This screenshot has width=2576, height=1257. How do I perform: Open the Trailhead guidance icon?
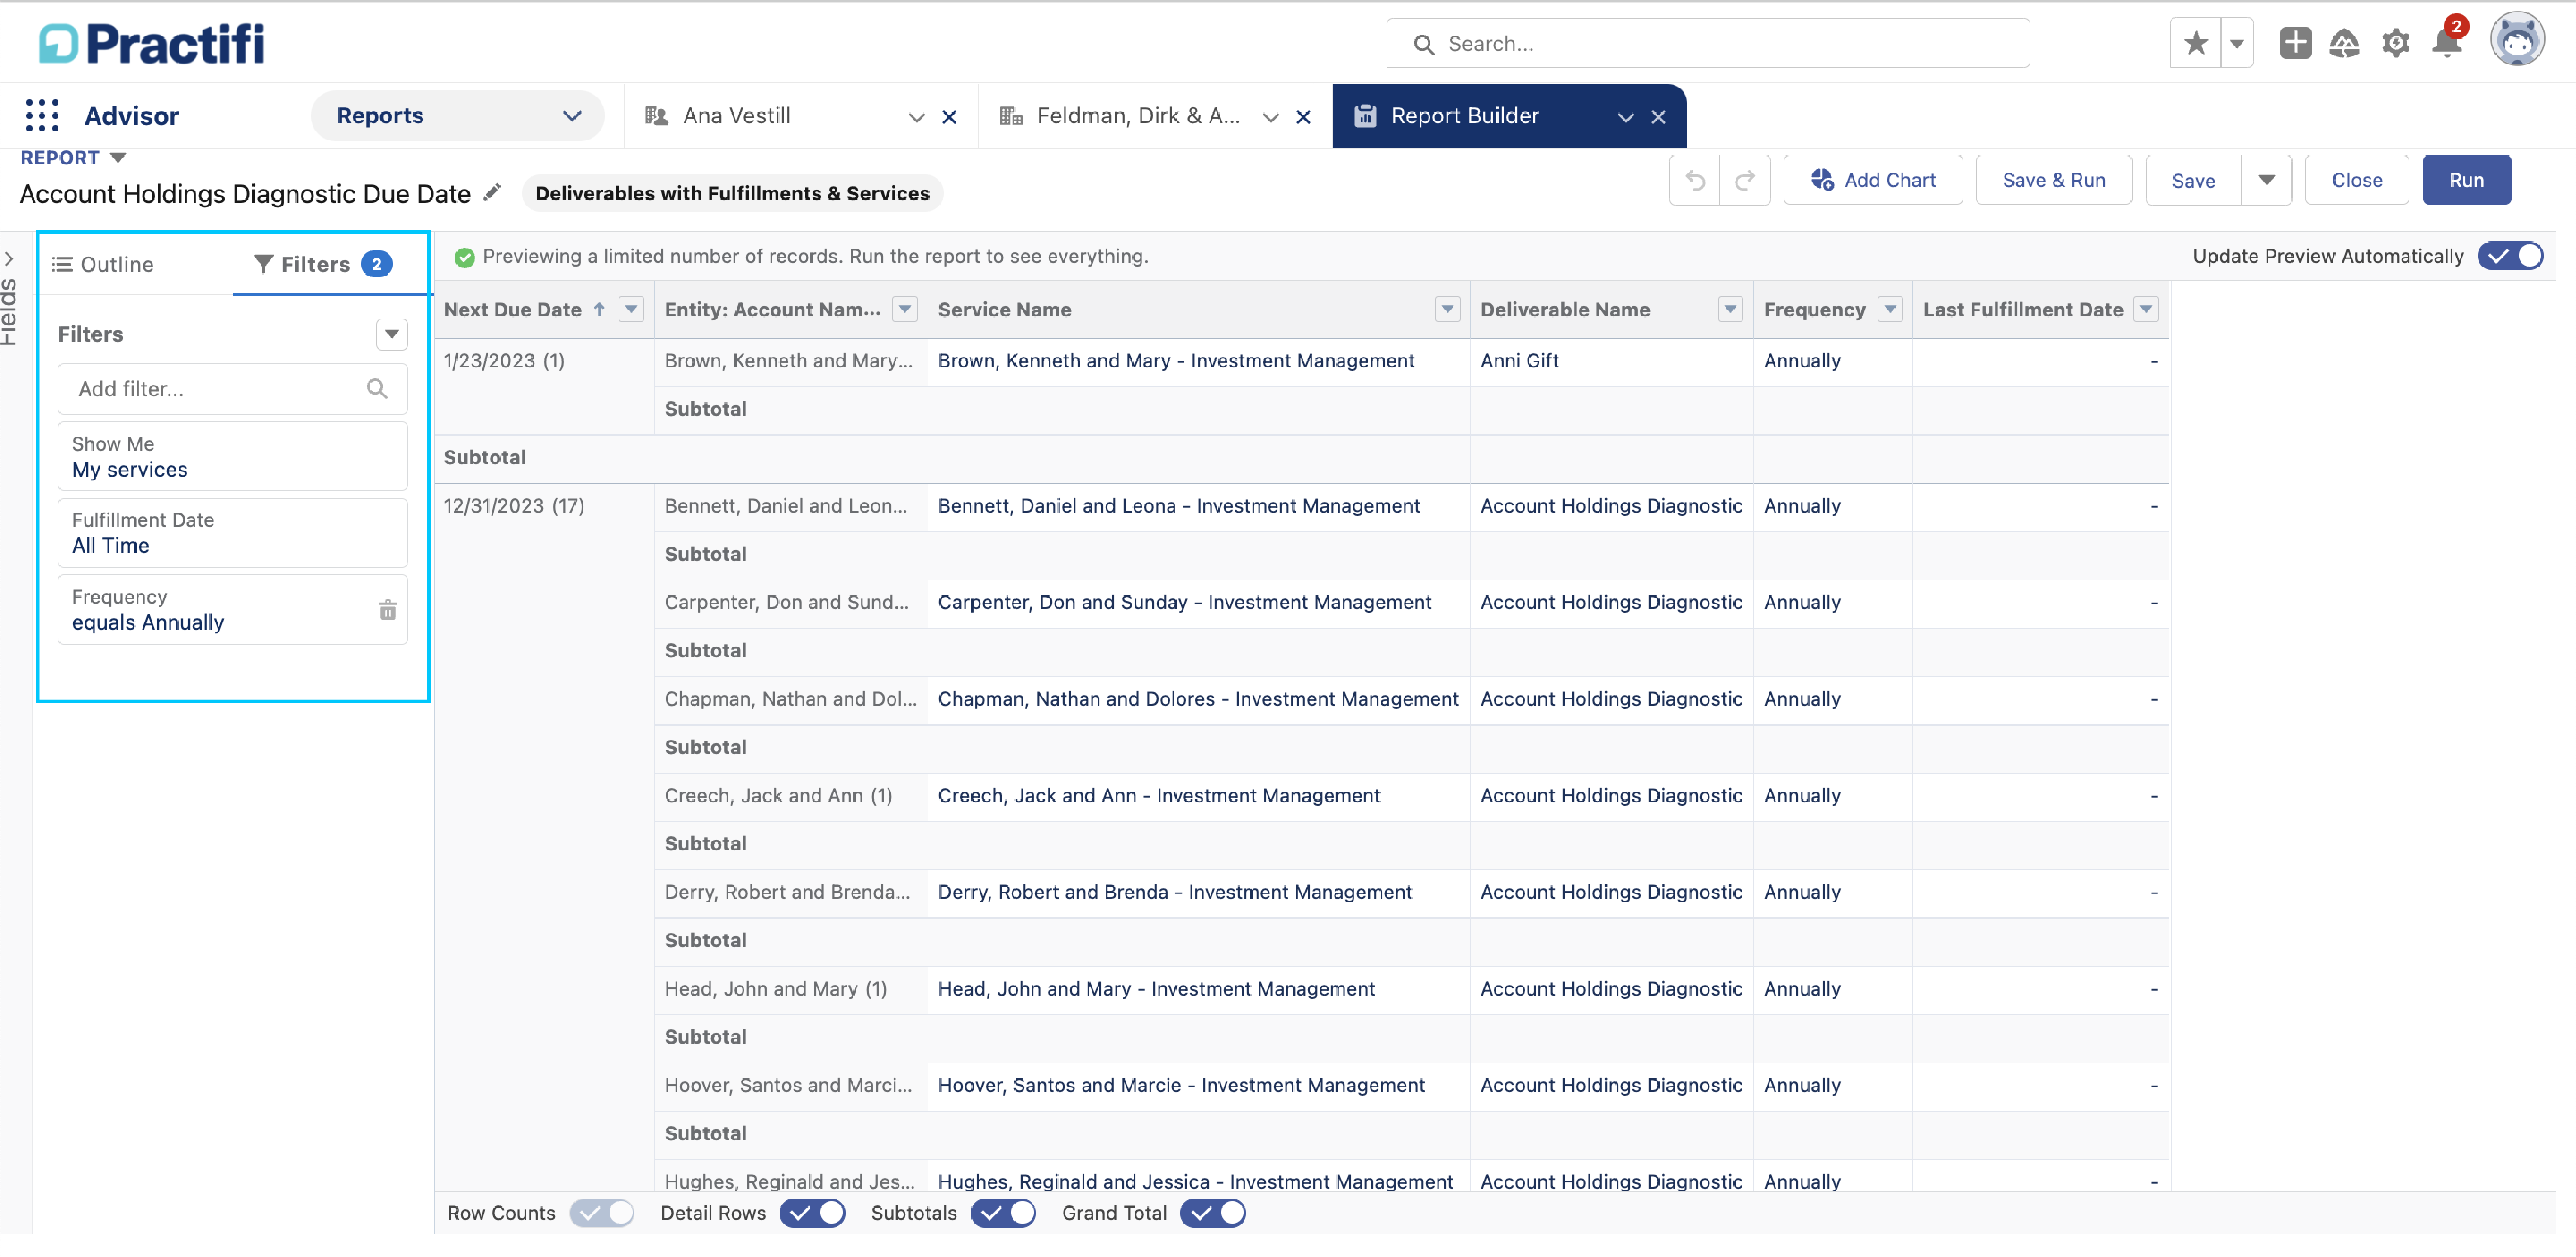click(2344, 43)
